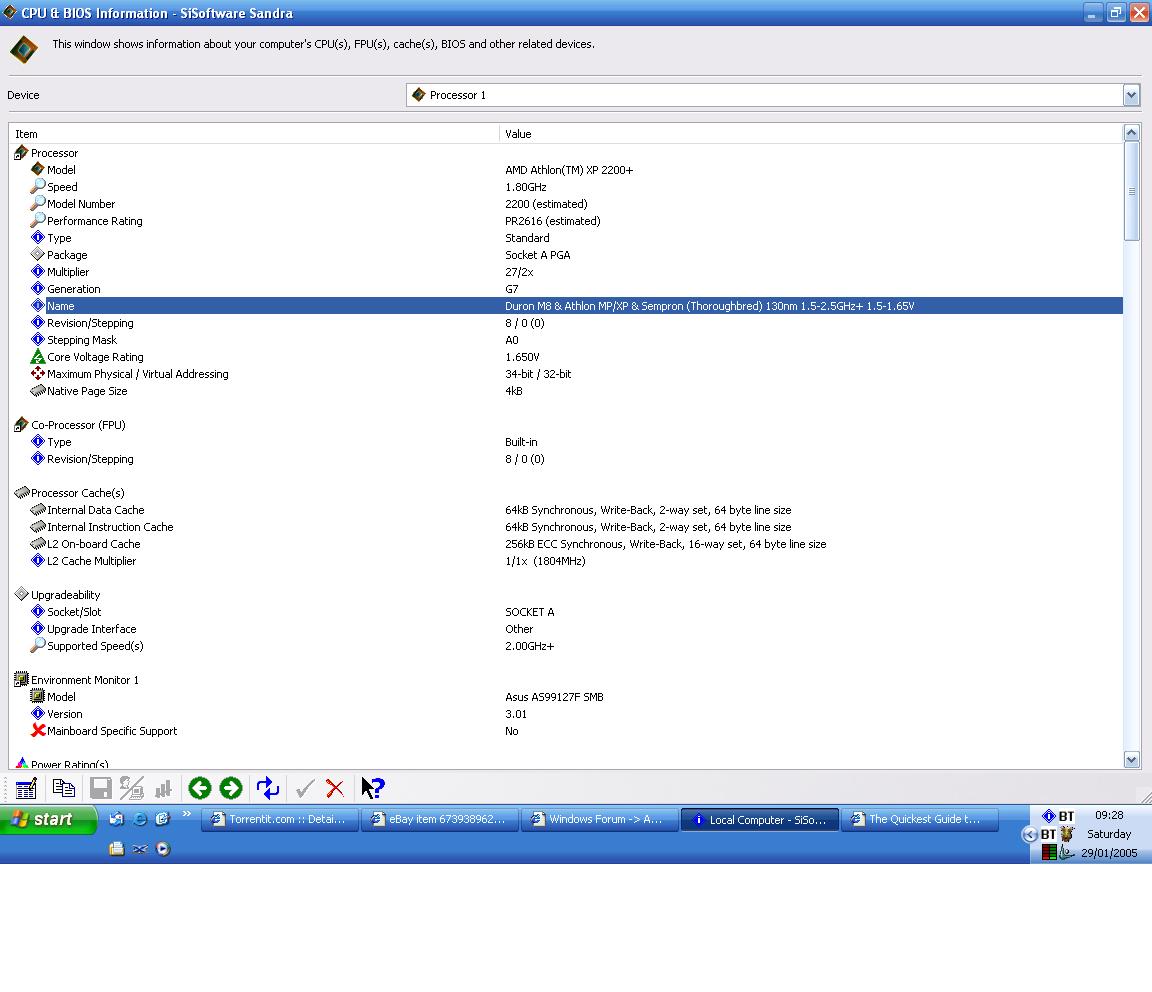Click the list scroll down arrow
The image size is (1152, 992).
click(x=1131, y=760)
